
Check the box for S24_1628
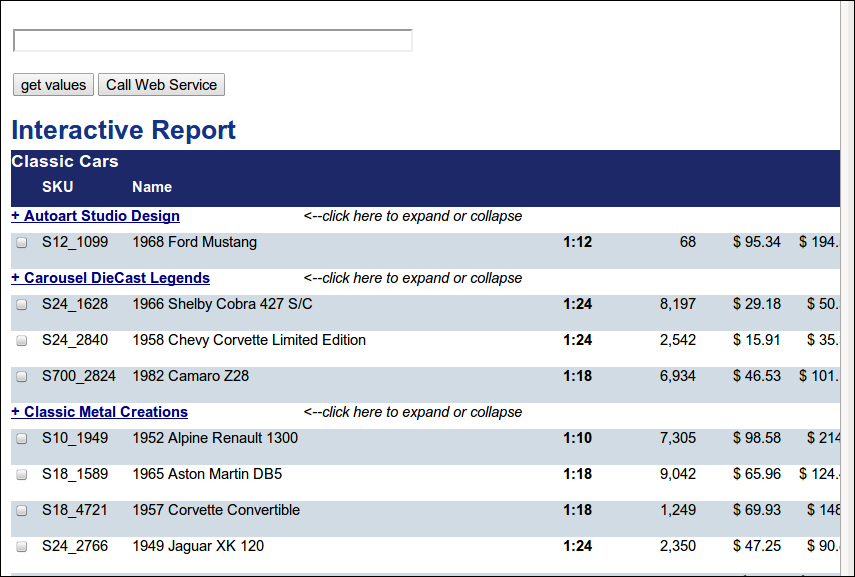[22, 305]
